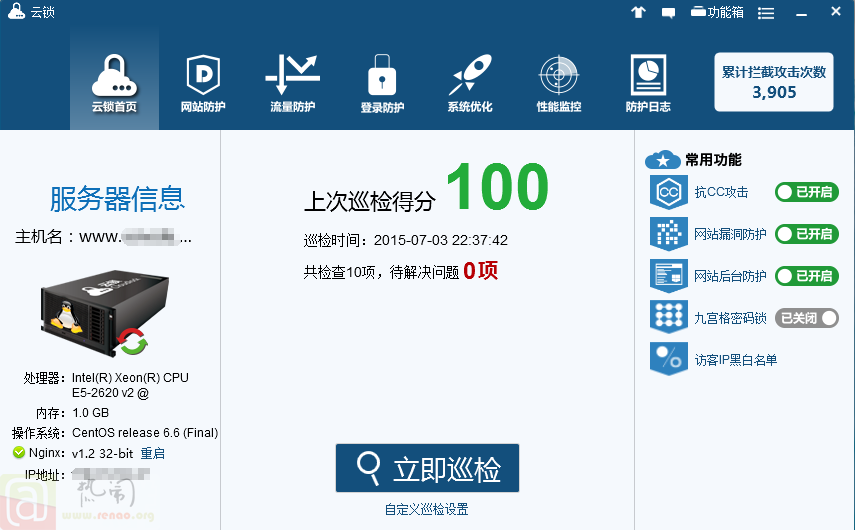
Task: View the 防护日志 tab
Action: (x=648, y=81)
